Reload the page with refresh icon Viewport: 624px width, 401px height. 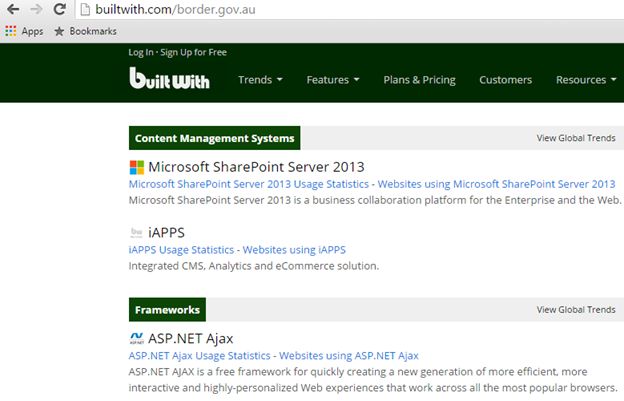(60, 9)
